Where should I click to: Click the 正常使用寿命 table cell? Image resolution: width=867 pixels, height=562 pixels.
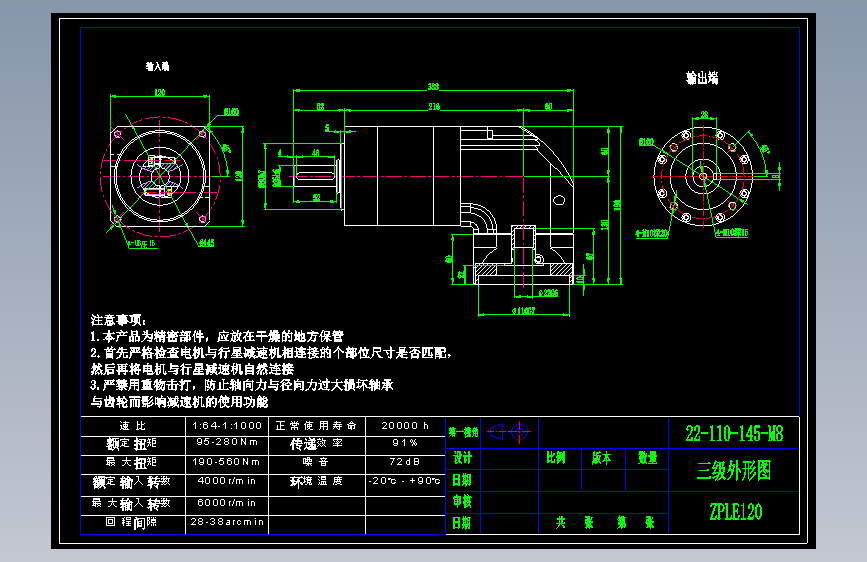click(317, 425)
